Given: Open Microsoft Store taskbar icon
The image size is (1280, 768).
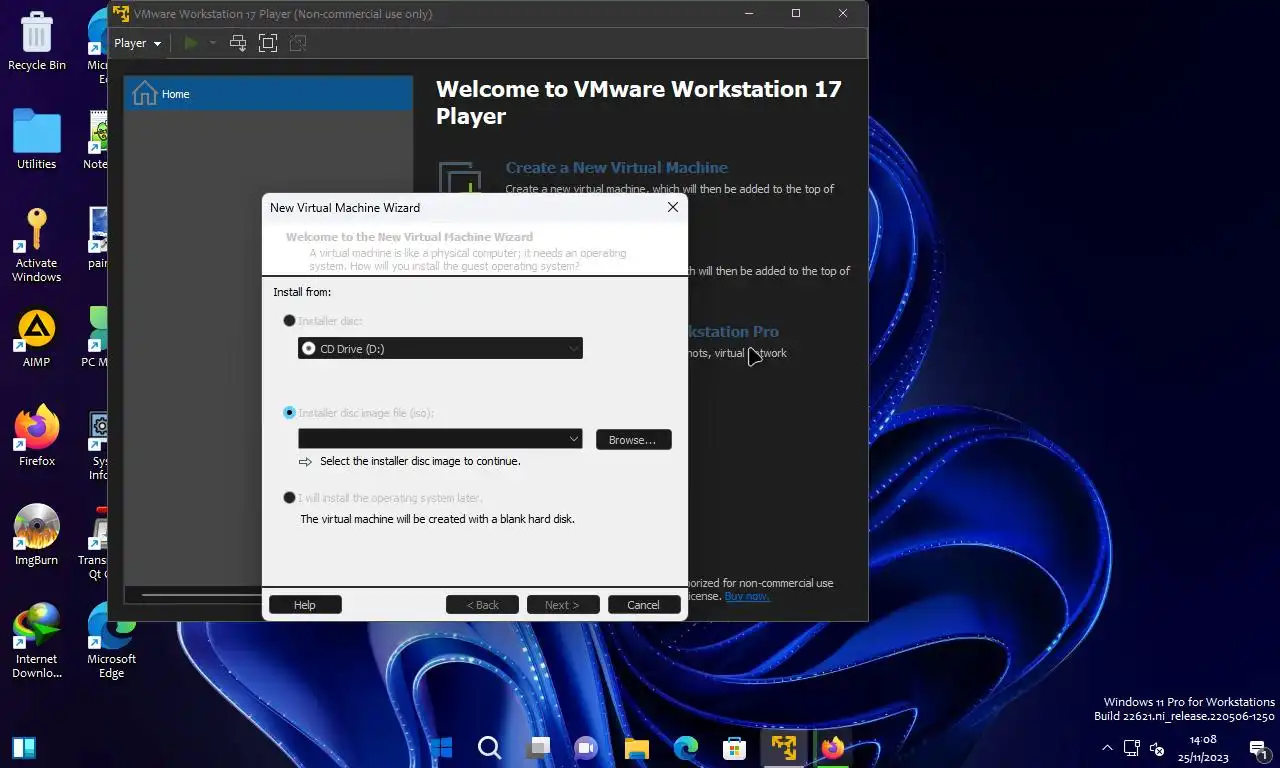Looking at the screenshot, I should coord(734,747).
